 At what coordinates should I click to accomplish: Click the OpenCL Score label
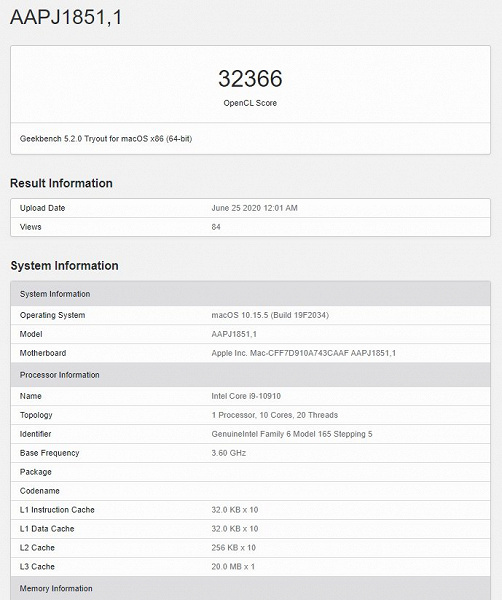(250, 103)
